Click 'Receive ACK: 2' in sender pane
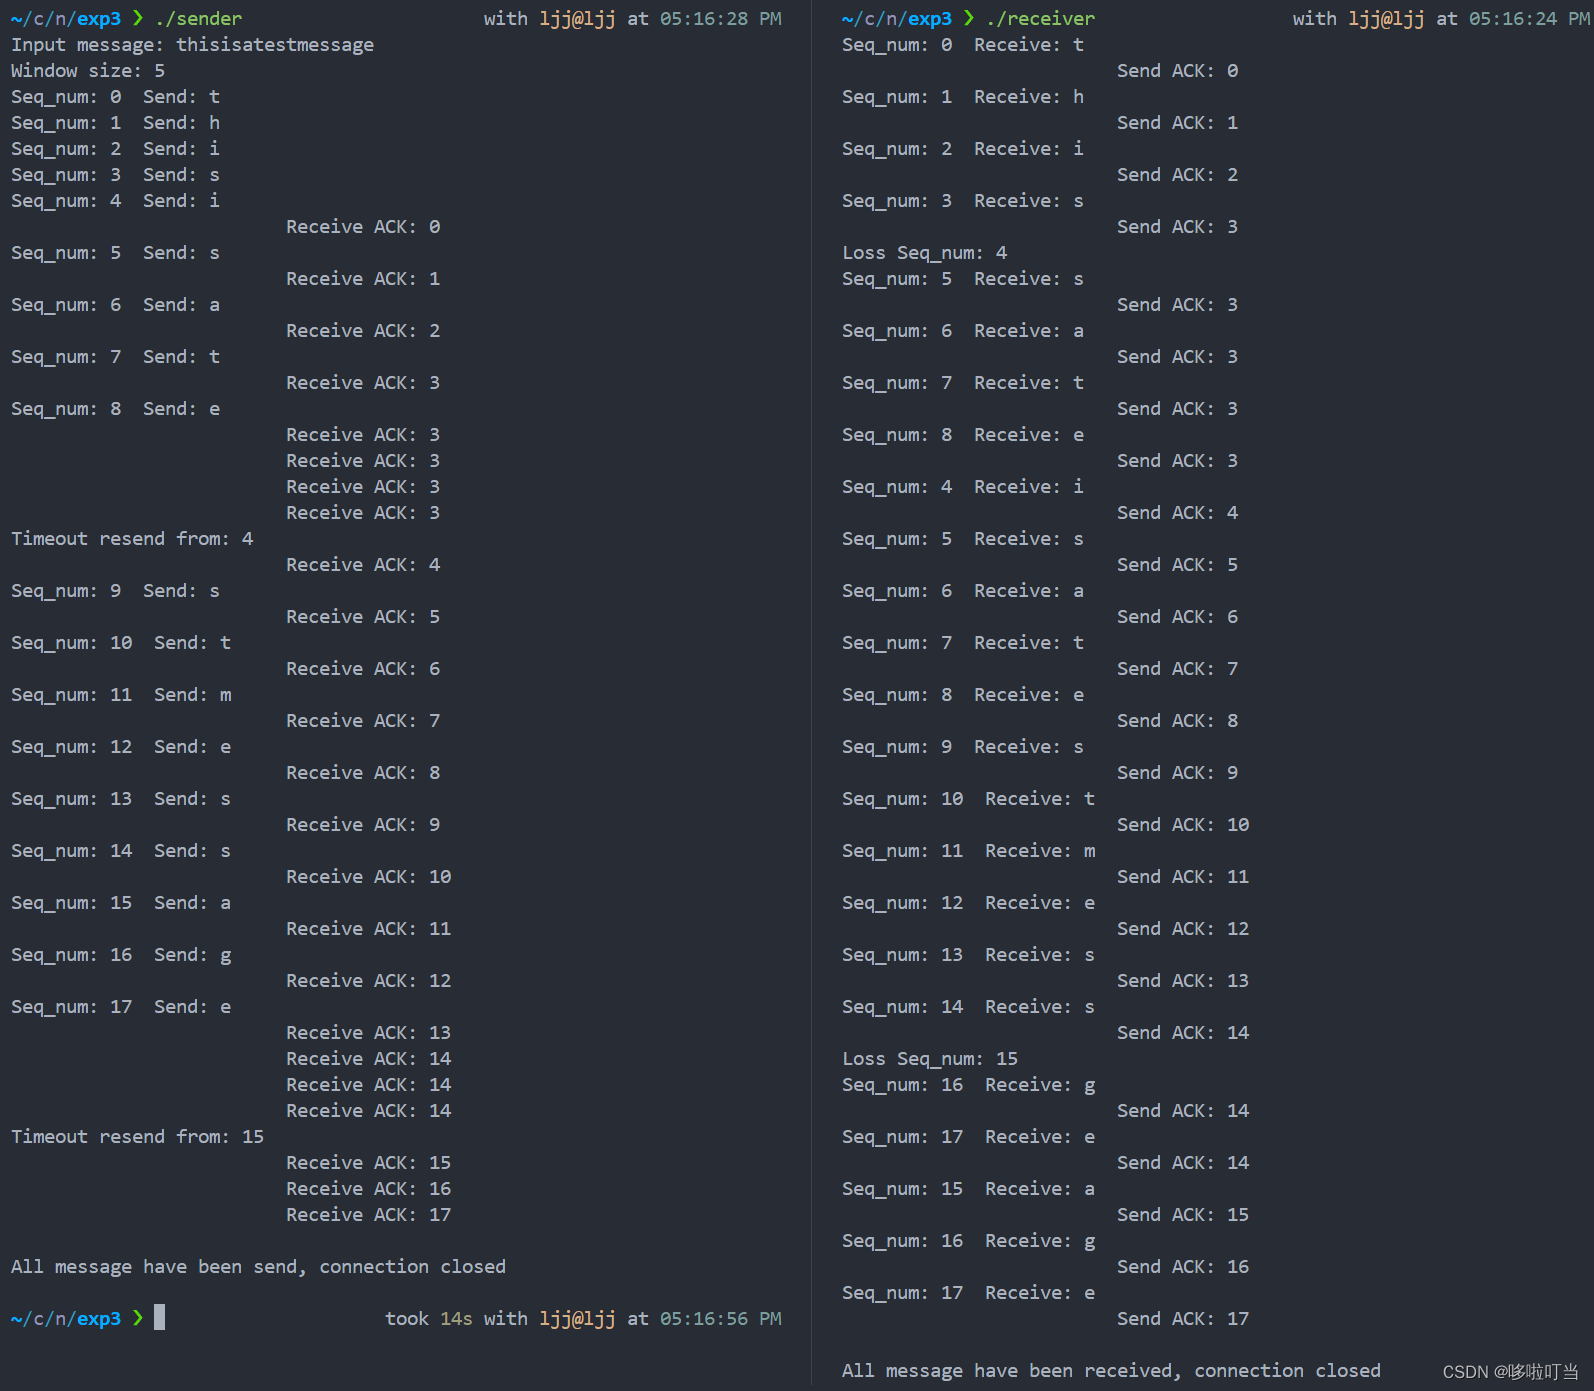This screenshot has height=1391, width=1594. click(363, 331)
